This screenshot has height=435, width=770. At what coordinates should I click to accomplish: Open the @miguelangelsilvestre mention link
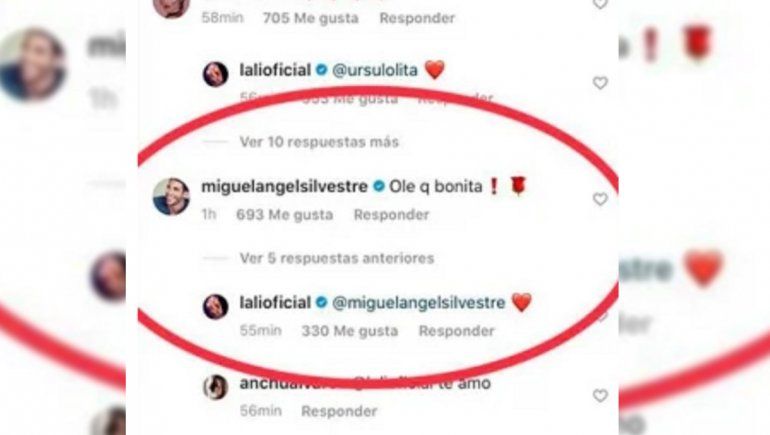[419, 302]
